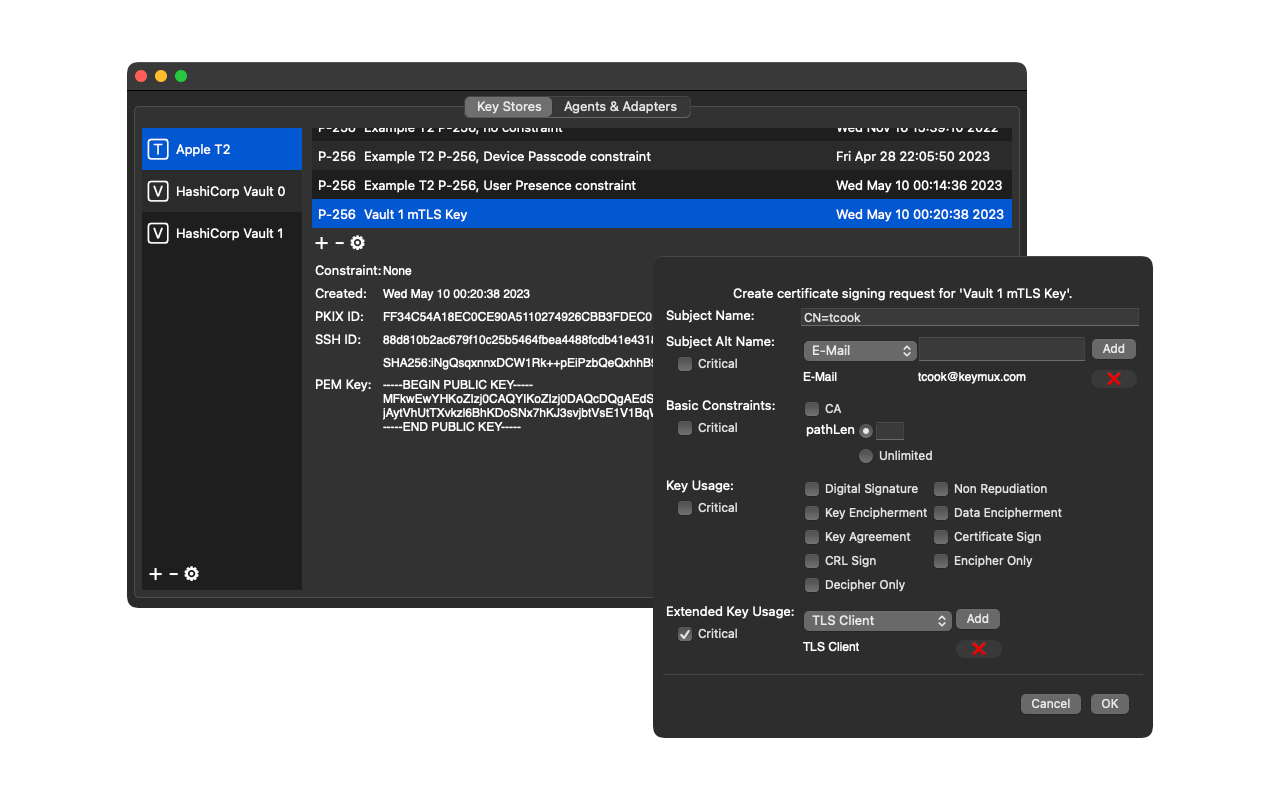Check the Digital Signature key usage

[812, 489]
